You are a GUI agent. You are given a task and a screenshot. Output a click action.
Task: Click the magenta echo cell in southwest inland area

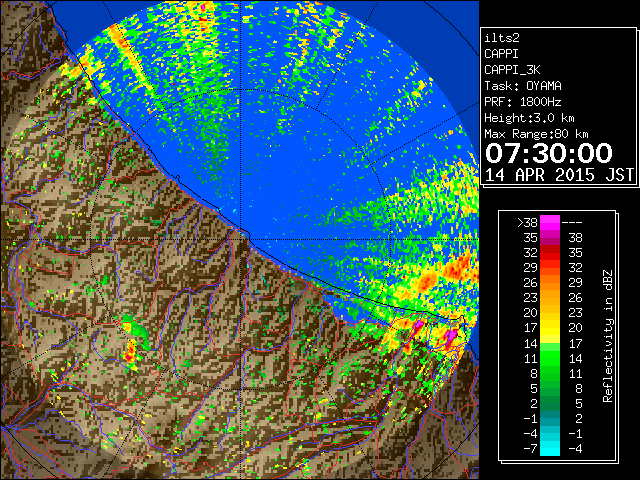pos(129,357)
